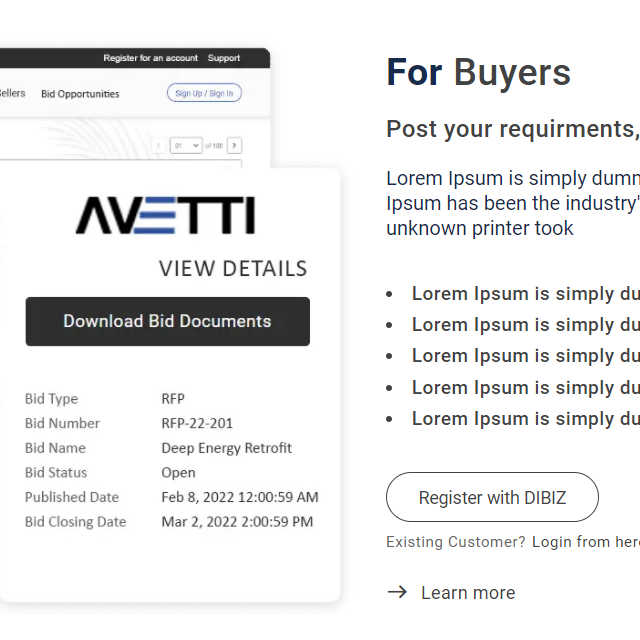
Task: Select Bid Opportunities menu item
Action: pos(80,94)
